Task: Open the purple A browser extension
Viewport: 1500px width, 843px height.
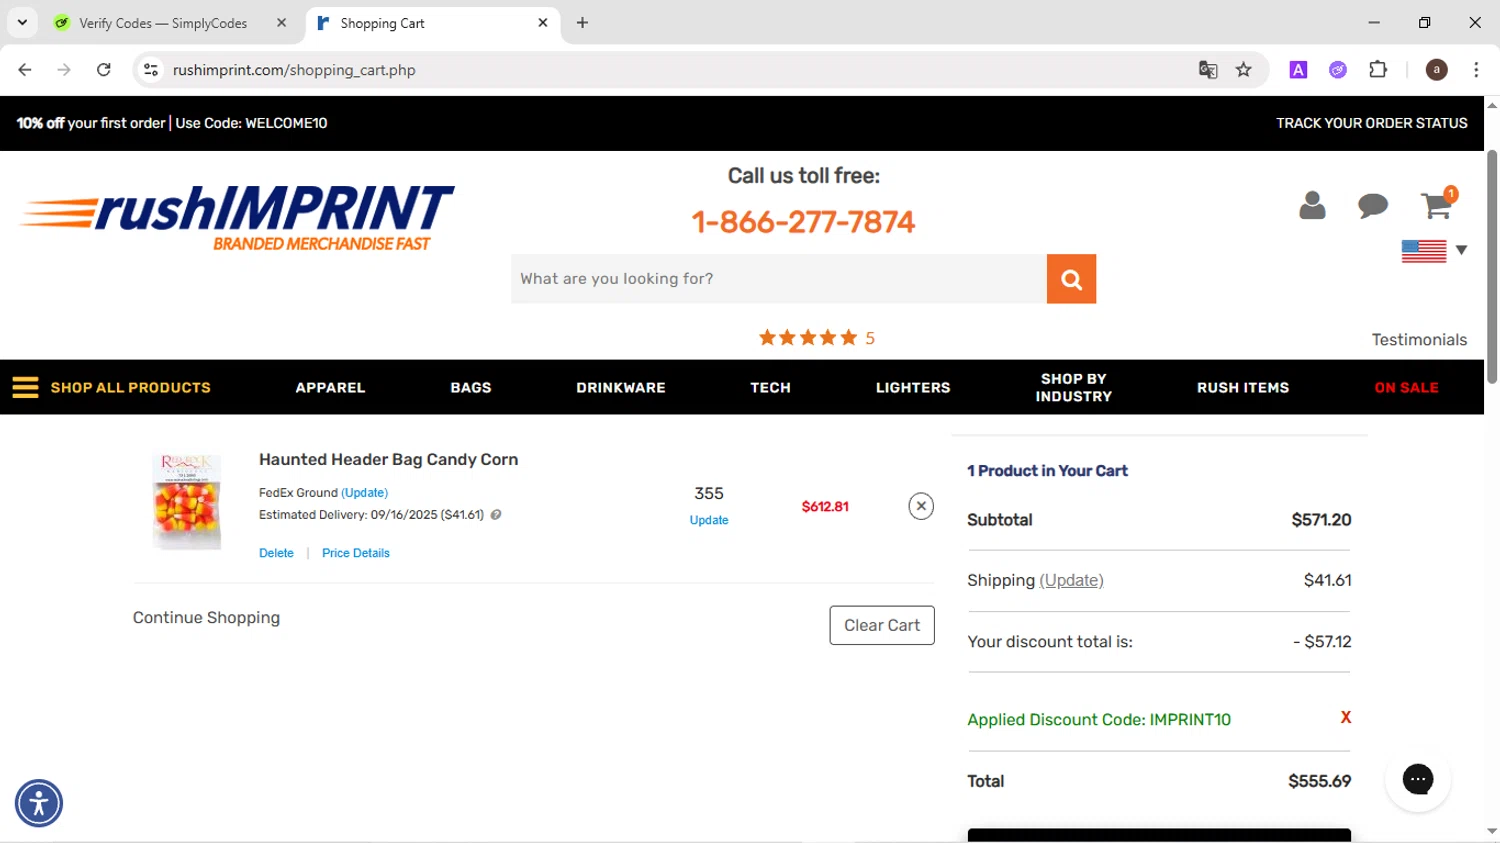Action: (1298, 70)
